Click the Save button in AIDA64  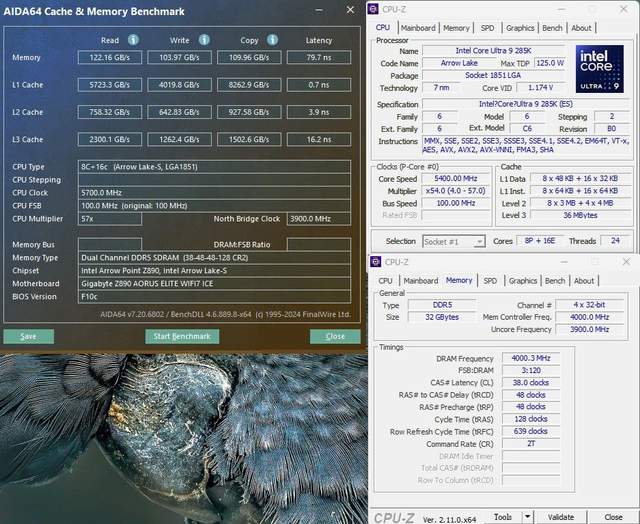click(x=28, y=336)
